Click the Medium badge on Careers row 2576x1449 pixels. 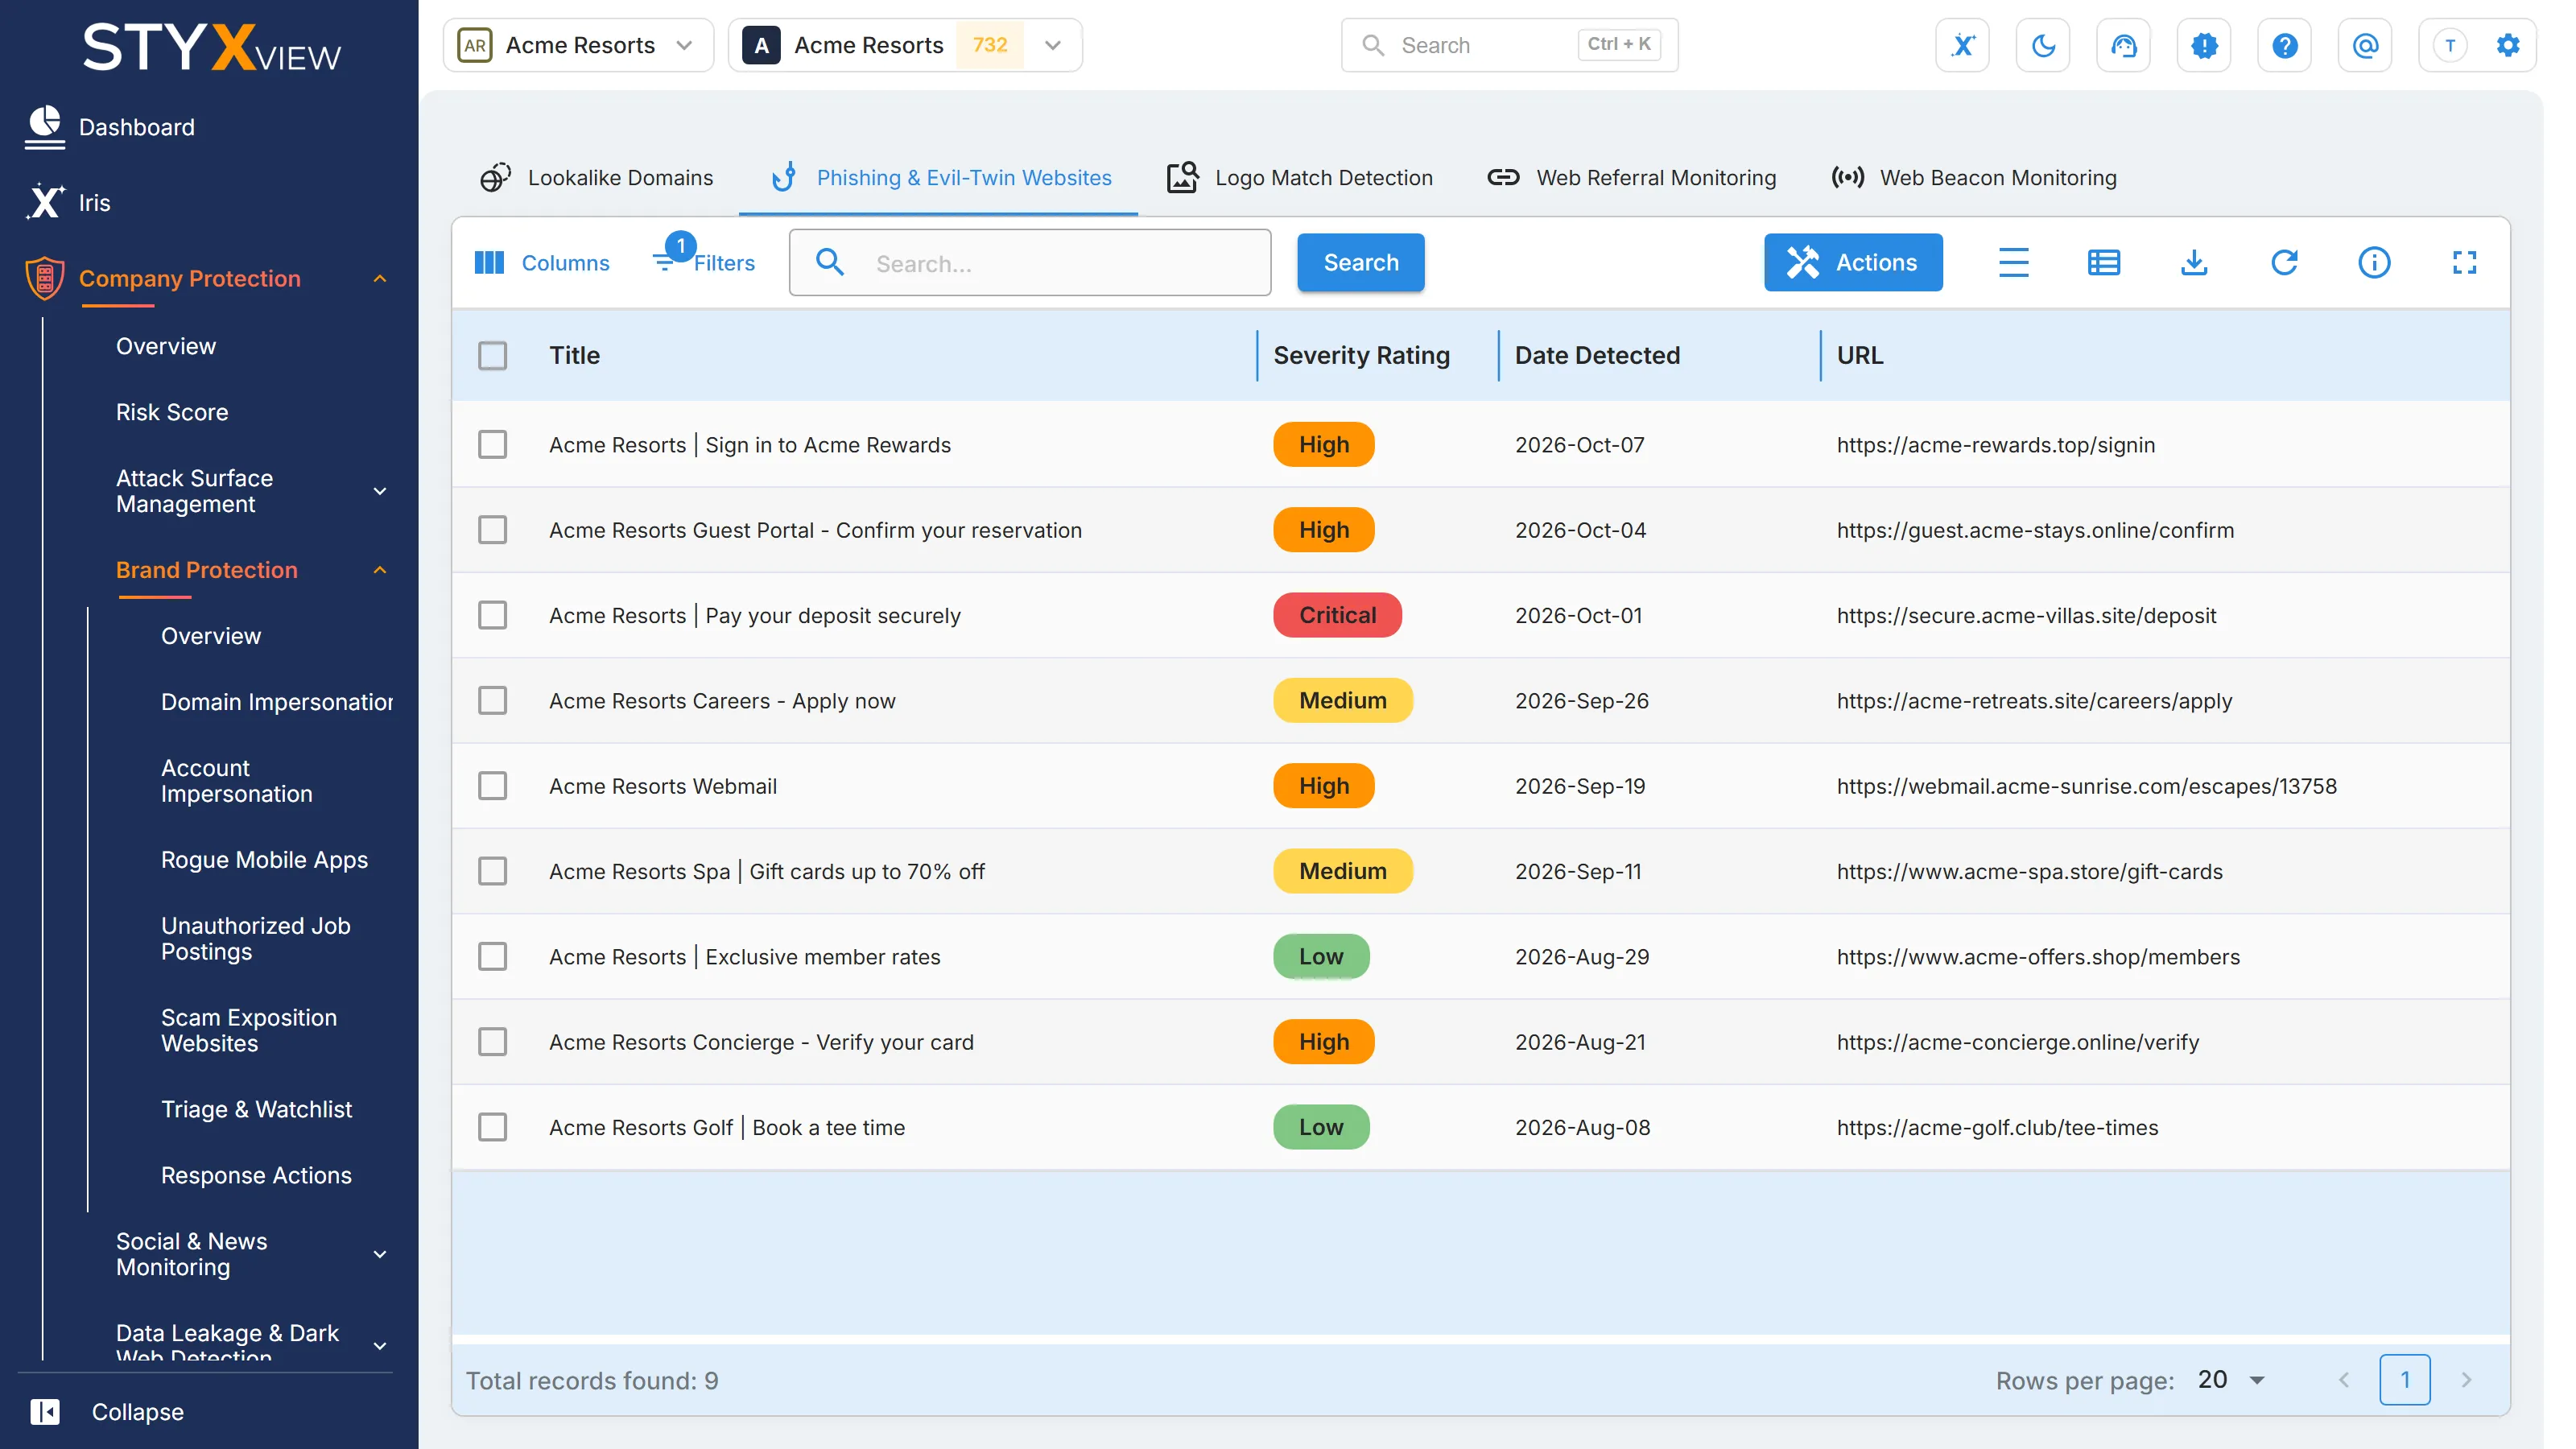click(x=1343, y=701)
